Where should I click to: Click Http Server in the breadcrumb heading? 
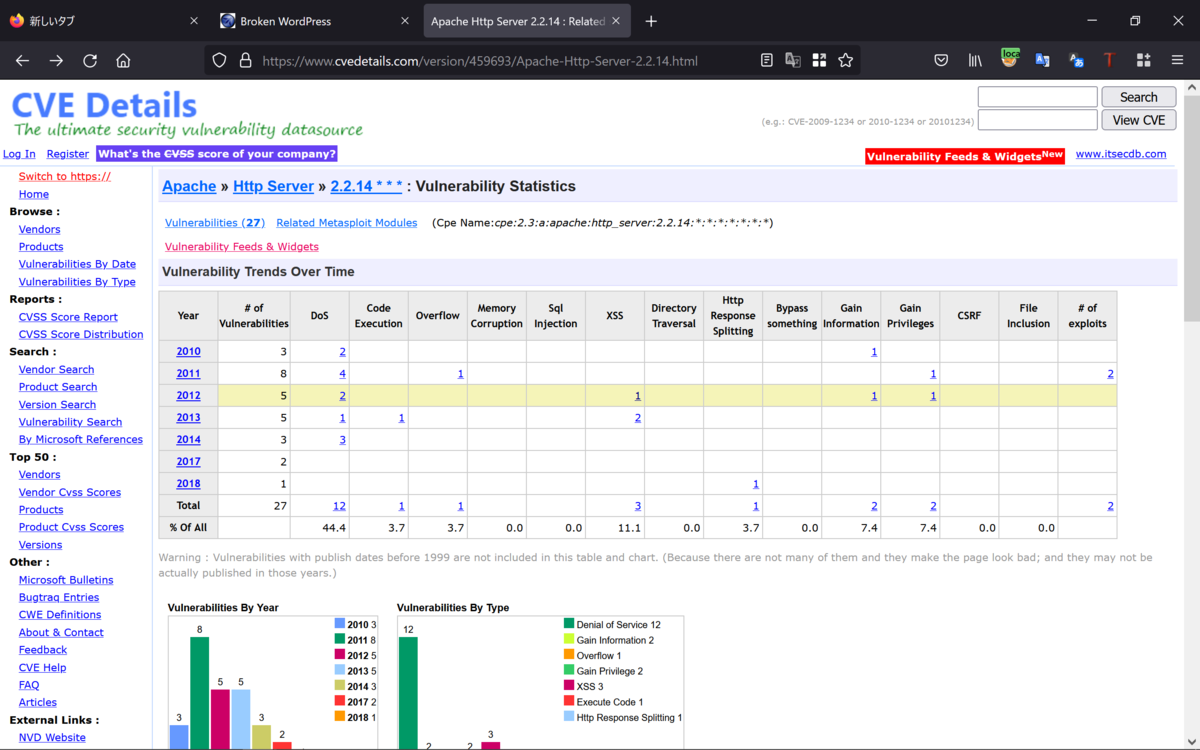coord(273,186)
